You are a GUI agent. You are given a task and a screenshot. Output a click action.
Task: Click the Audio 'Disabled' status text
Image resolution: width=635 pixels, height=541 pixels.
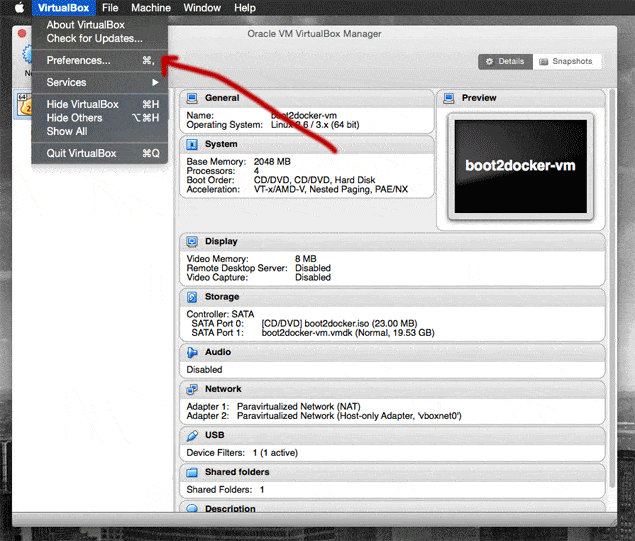point(204,370)
